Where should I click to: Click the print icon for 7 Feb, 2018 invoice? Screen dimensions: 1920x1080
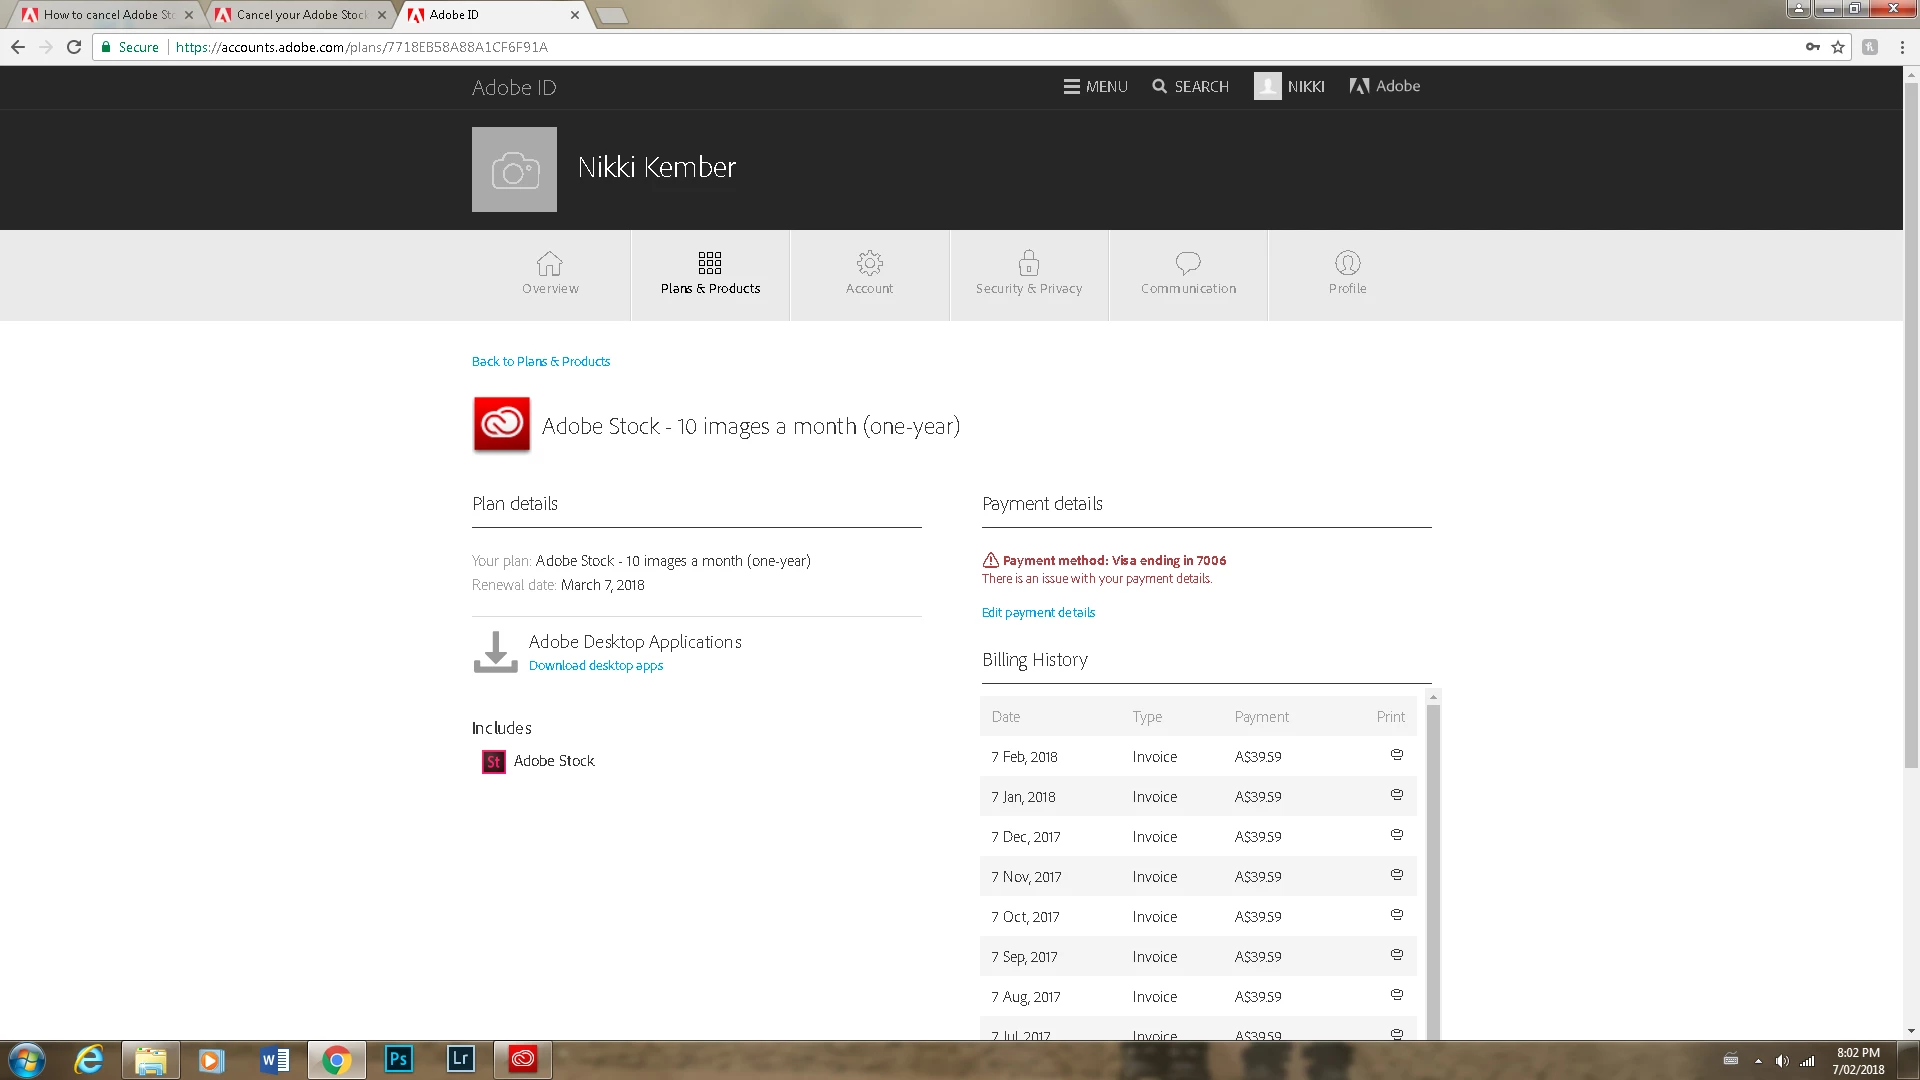pyautogui.click(x=1397, y=755)
